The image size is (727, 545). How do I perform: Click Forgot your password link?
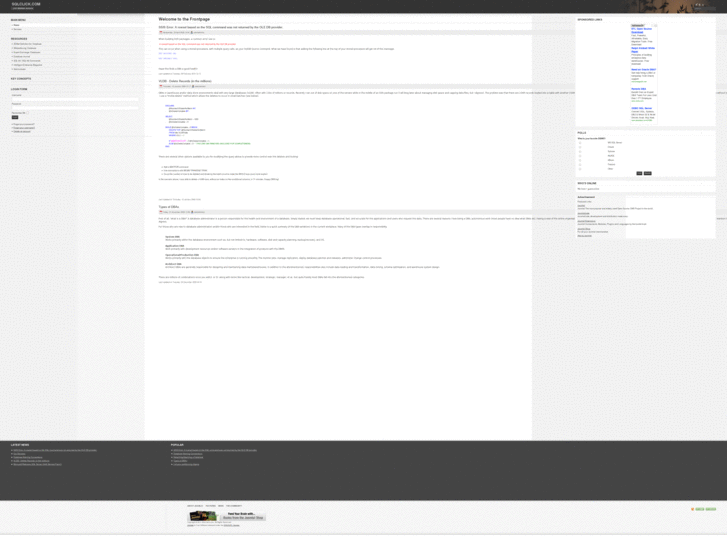(x=24, y=124)
